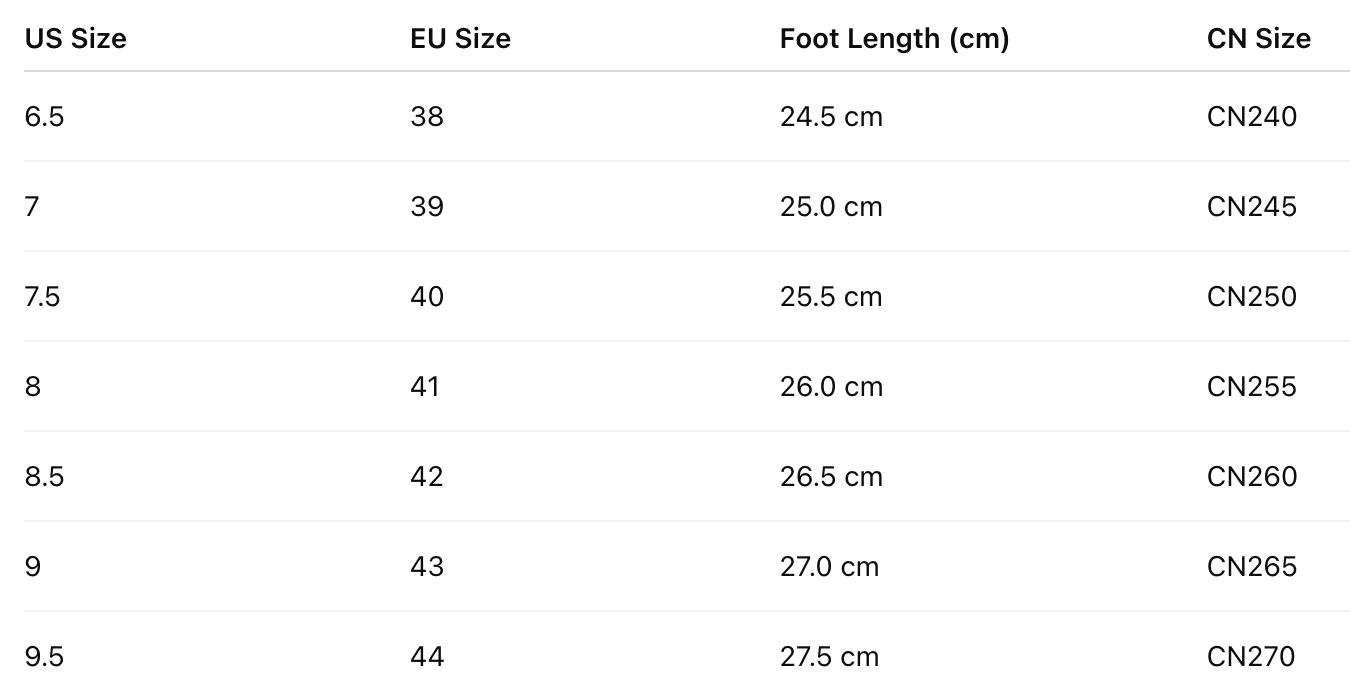Click the 24.5 cm foot length cell
The width and height of the screenshot is (1350, 698).
[831, 117]
